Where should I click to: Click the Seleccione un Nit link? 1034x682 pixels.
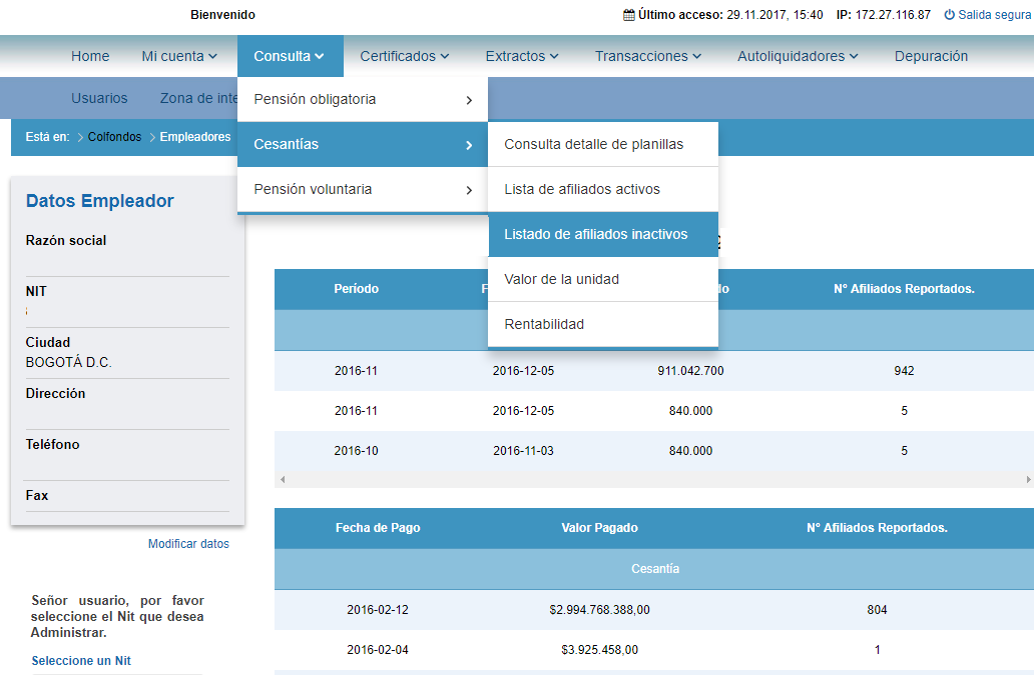coord(81,661)
